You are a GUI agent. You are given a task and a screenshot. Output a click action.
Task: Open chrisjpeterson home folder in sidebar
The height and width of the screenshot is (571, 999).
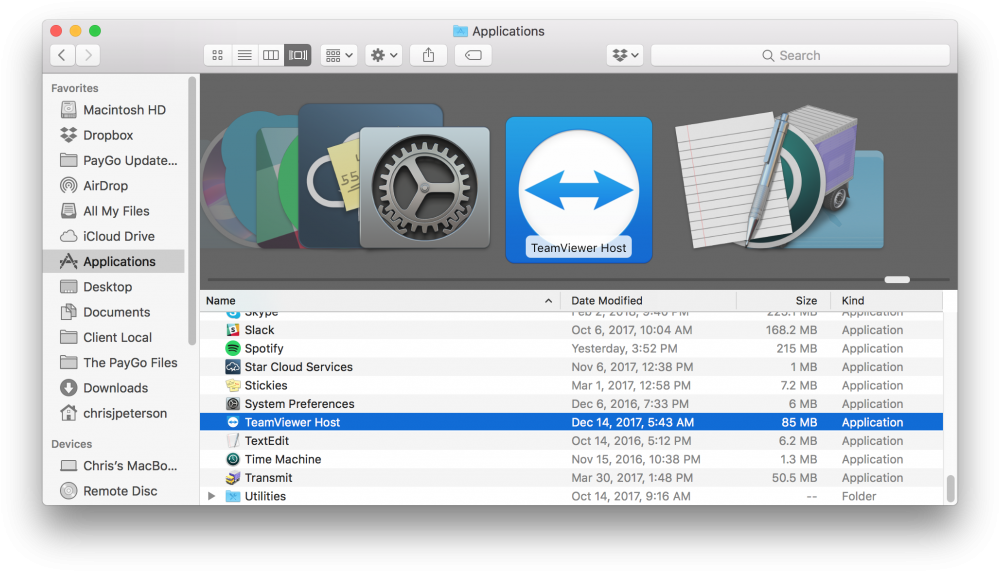pyautogui.click(x=113, y=413)
